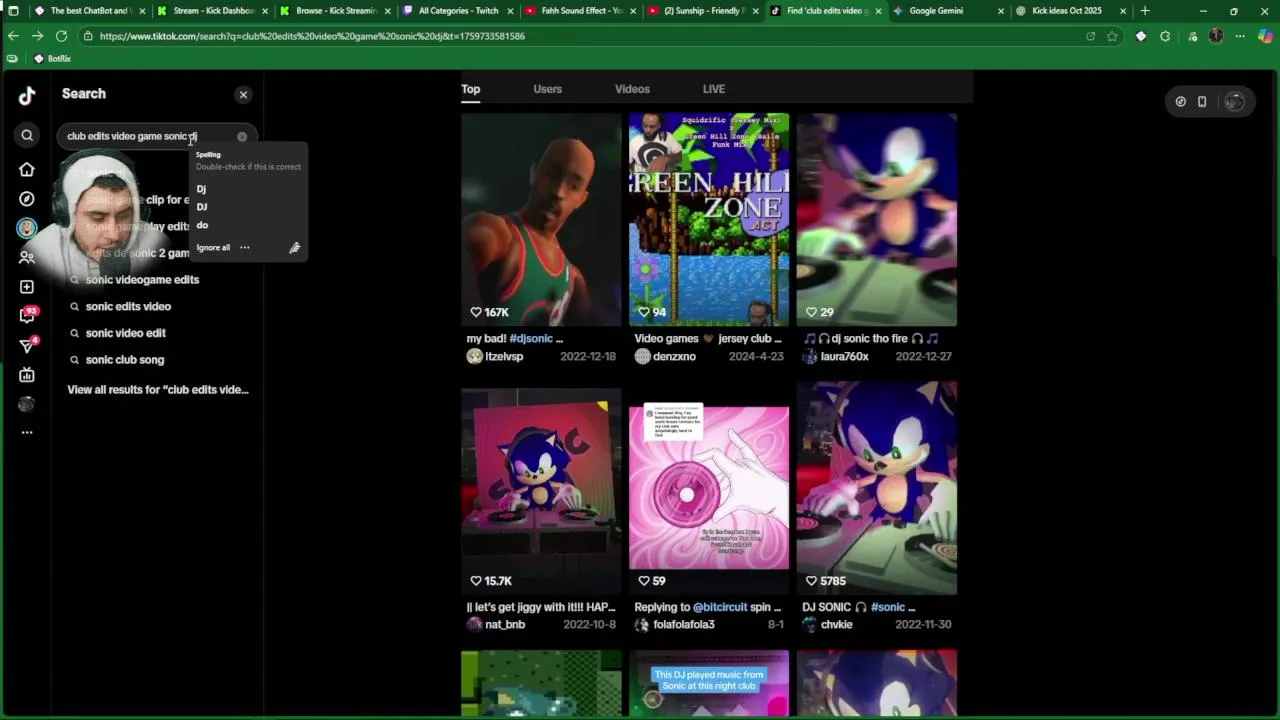This screenshot has width=1280, height=720.
Task: Add page to favorites star icon
Action: pyautogui.click(x=1112, y=36)
